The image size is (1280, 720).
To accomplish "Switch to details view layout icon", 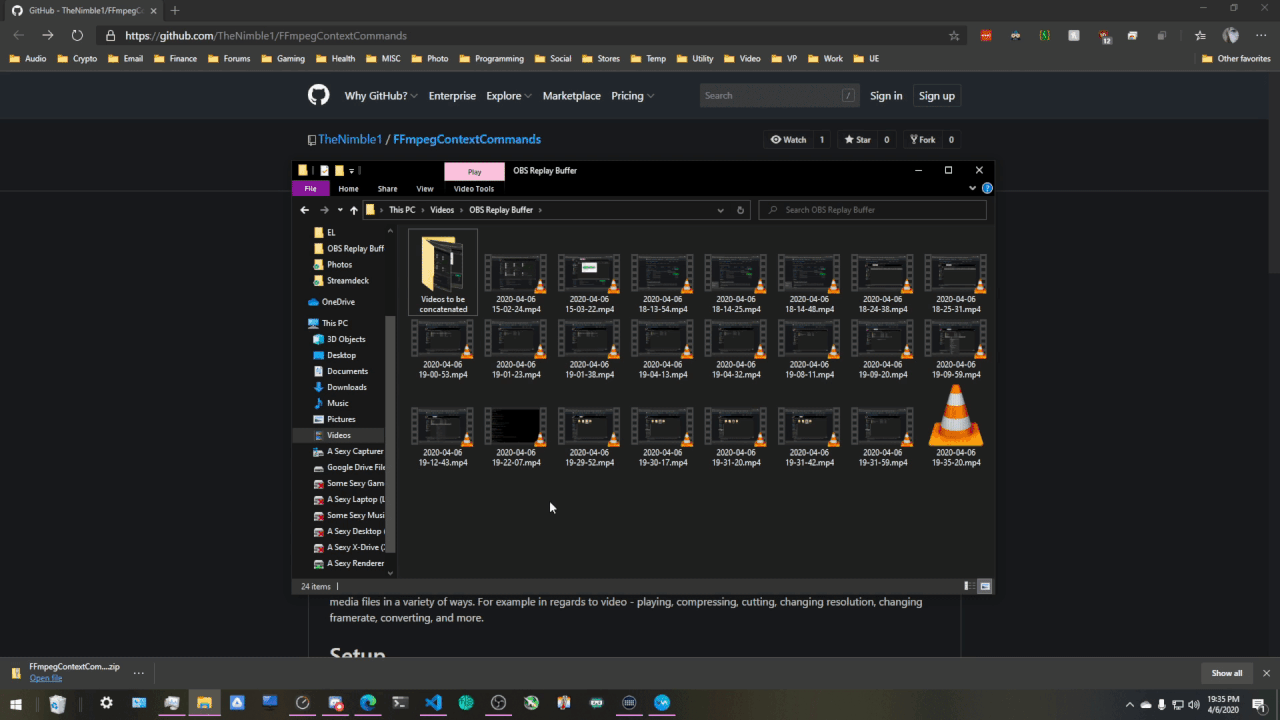I will click(968, 586).
